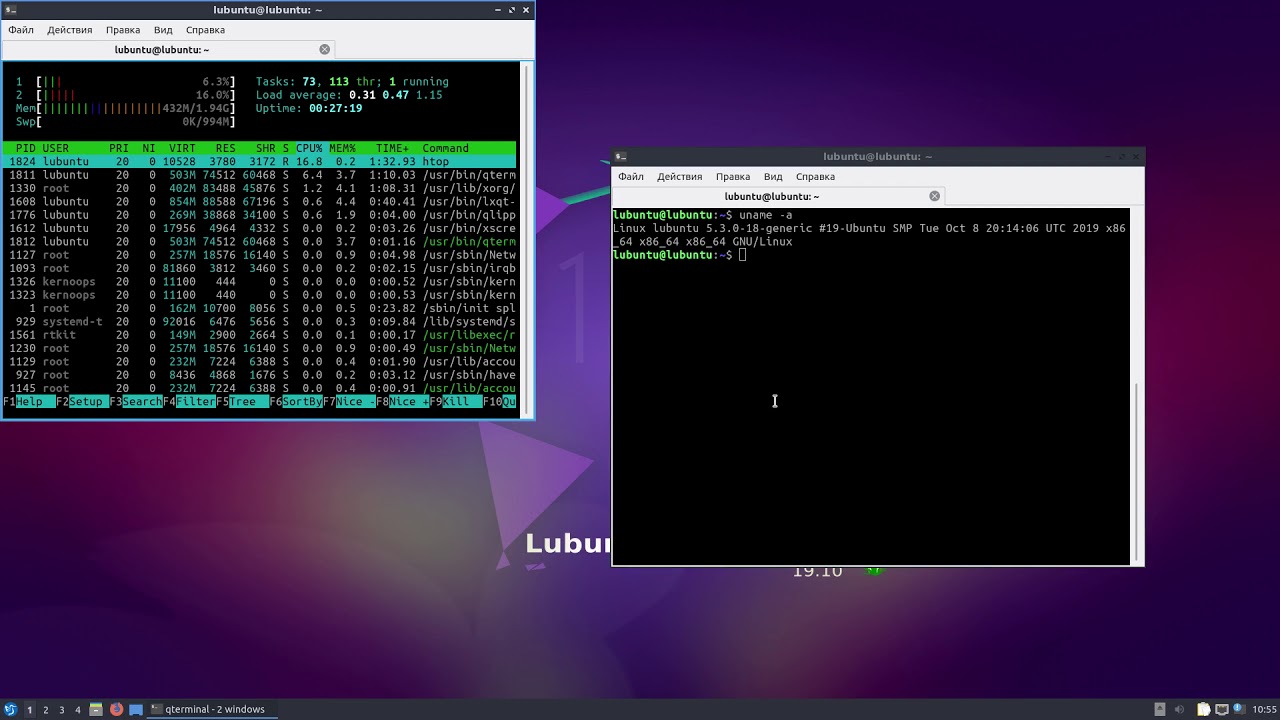Switch to virtual desktop 2

45,709
